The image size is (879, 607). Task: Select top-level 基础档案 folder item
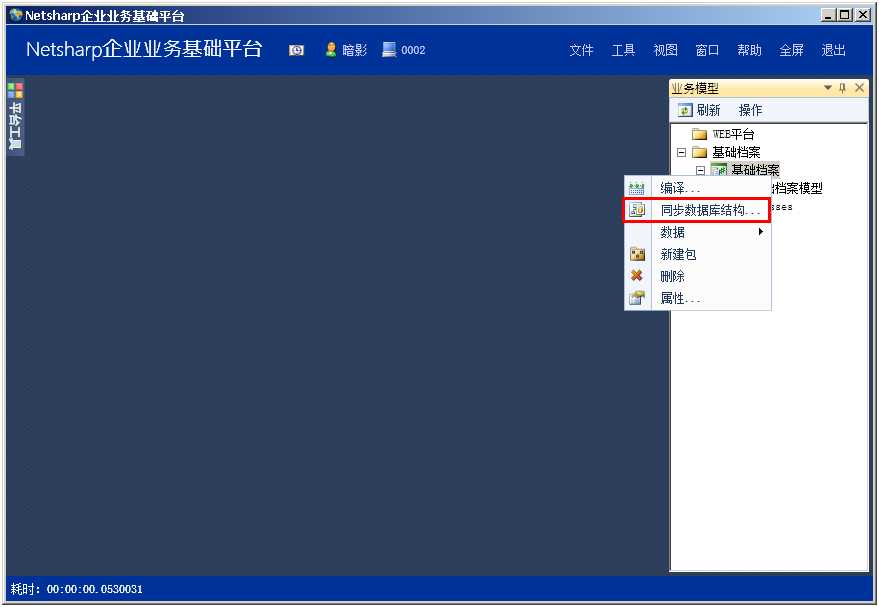[x=735, y=152]
